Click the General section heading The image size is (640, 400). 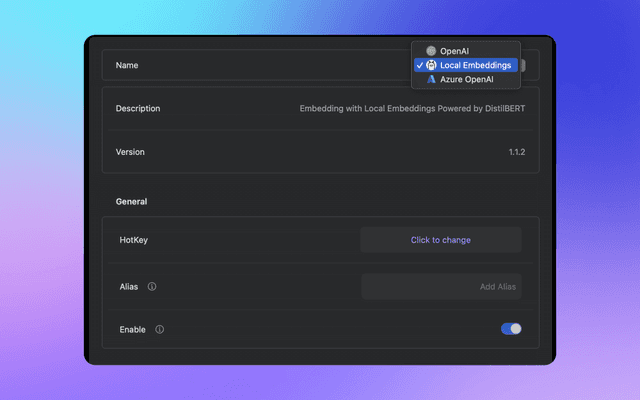pos(131,202)
